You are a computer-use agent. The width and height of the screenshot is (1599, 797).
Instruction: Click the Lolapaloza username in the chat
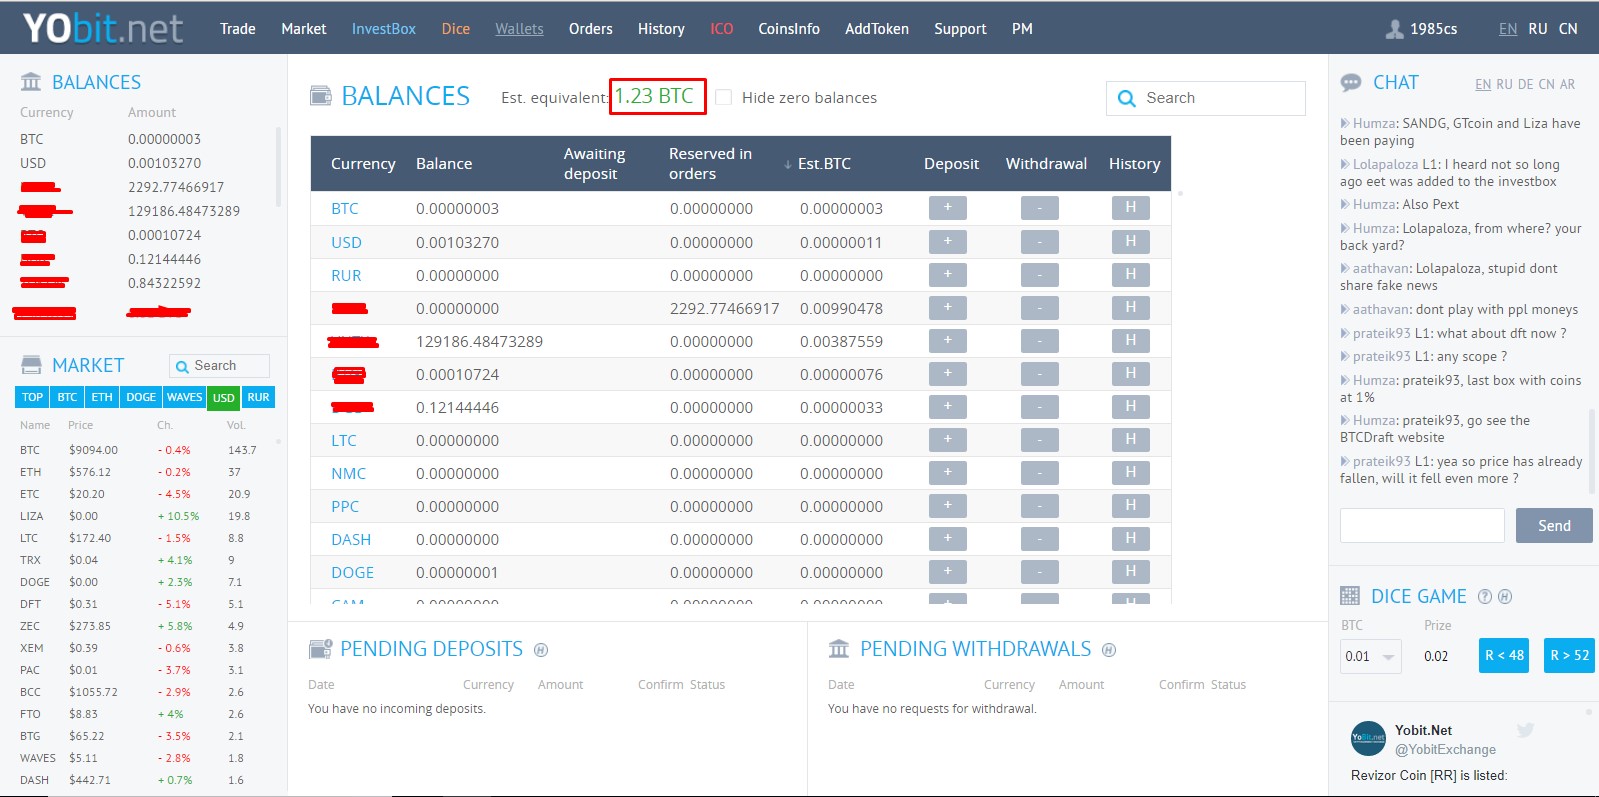click(1385, 164)
